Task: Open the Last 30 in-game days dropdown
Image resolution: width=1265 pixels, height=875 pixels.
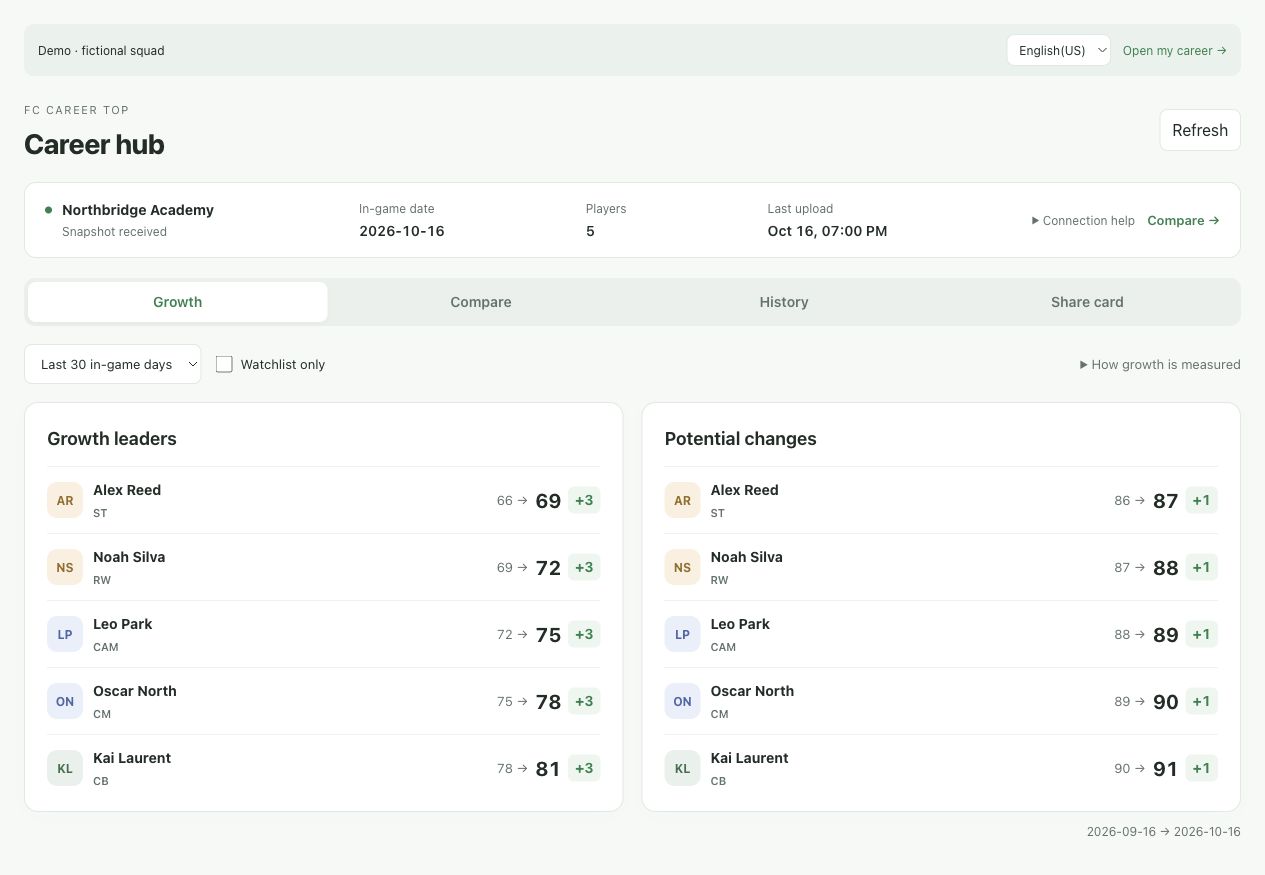Action: pyautogui.click(x=112, y=364)
